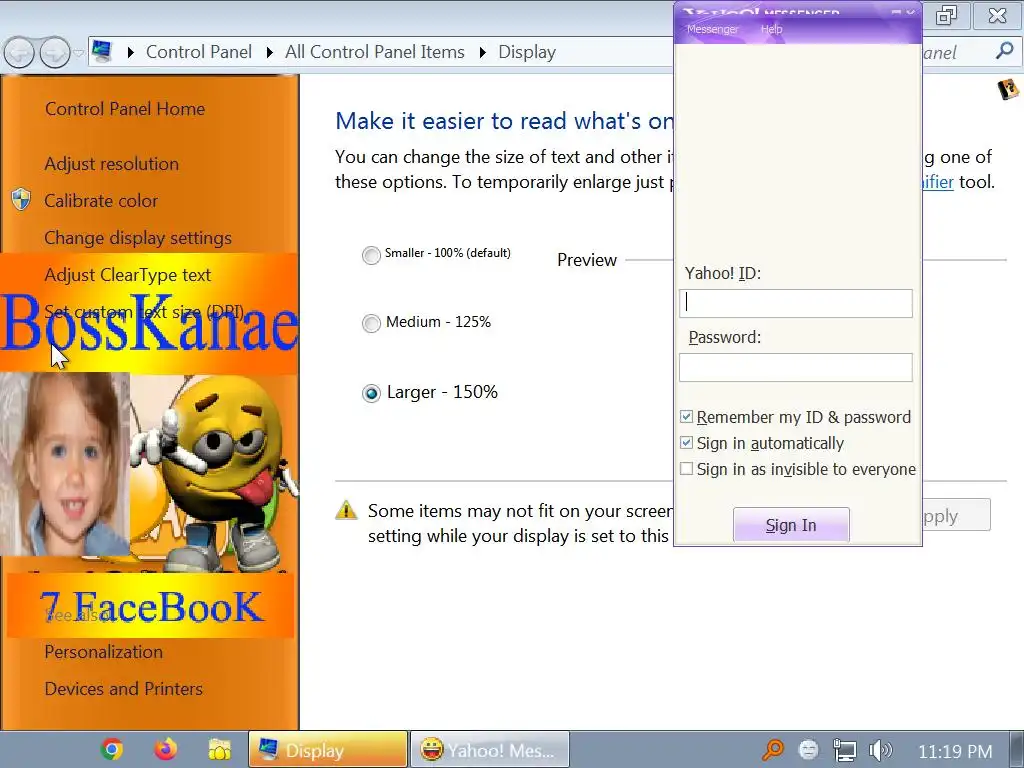Click the restore button of Display window
1024x768 pixels.
point(946,15)
